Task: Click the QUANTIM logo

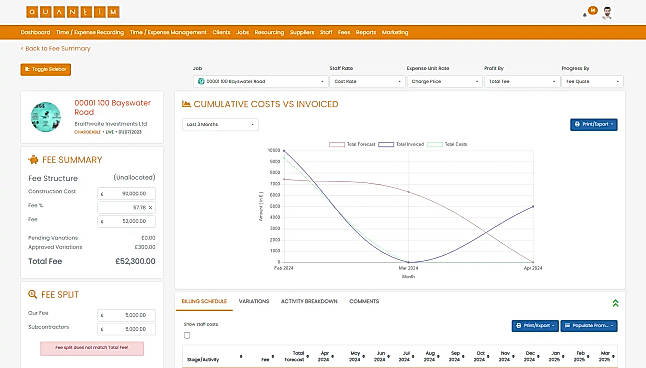Action: click(x=73, y=12)
